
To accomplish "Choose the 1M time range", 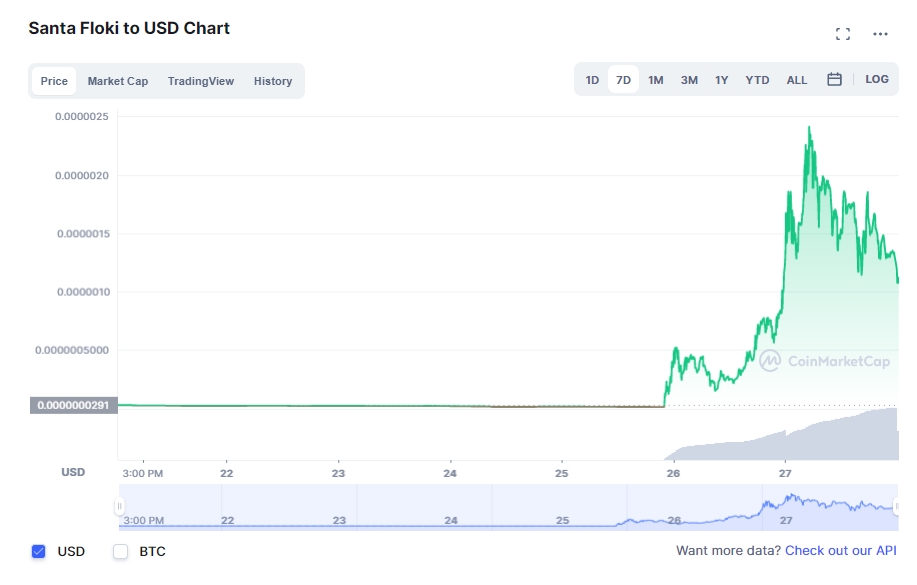I will point(656,80).
